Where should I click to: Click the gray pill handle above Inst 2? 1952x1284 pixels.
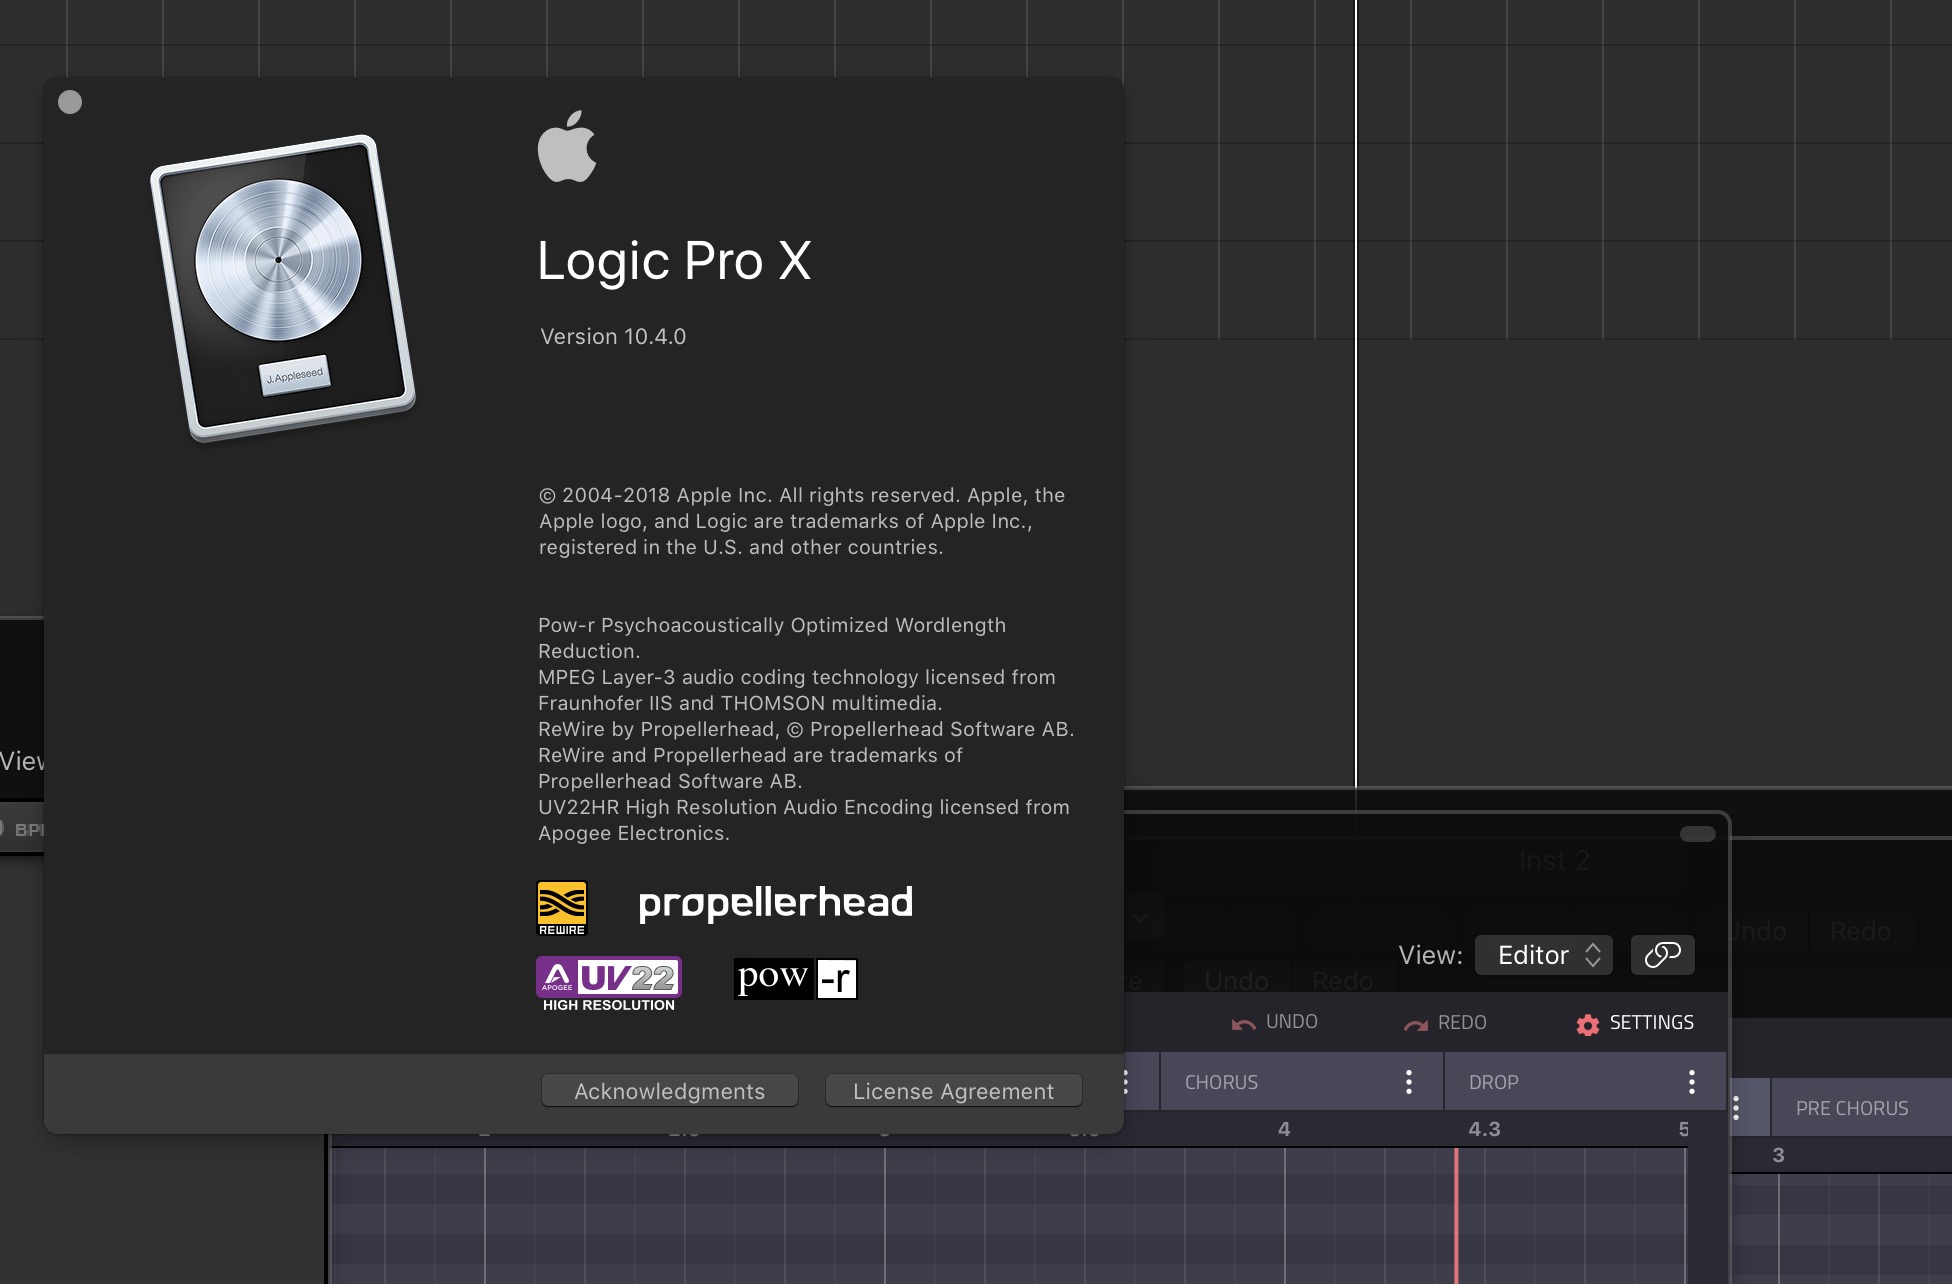tap(1697, 834)
